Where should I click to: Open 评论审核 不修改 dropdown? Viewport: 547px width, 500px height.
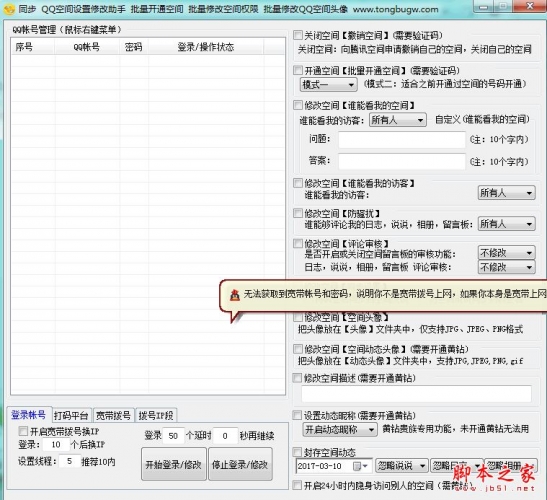[x=506, y=267]
